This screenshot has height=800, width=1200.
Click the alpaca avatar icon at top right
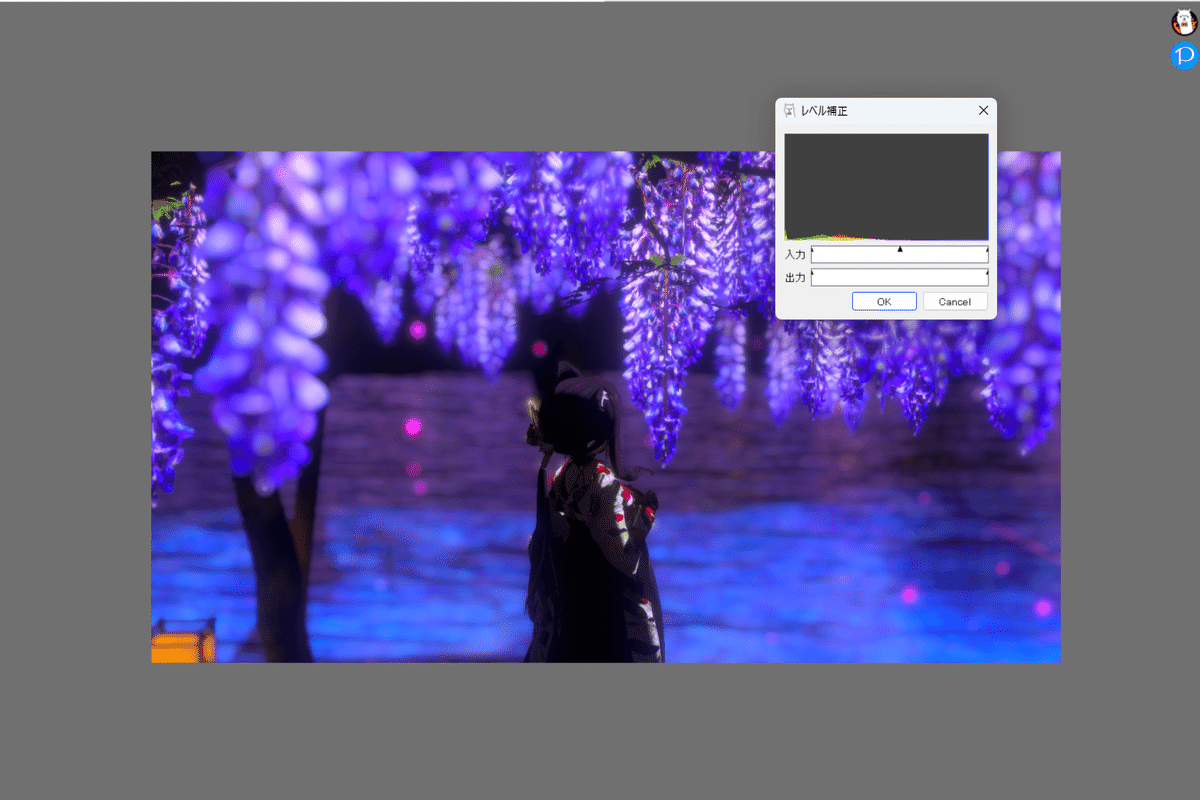click(x=1184, y=23)
